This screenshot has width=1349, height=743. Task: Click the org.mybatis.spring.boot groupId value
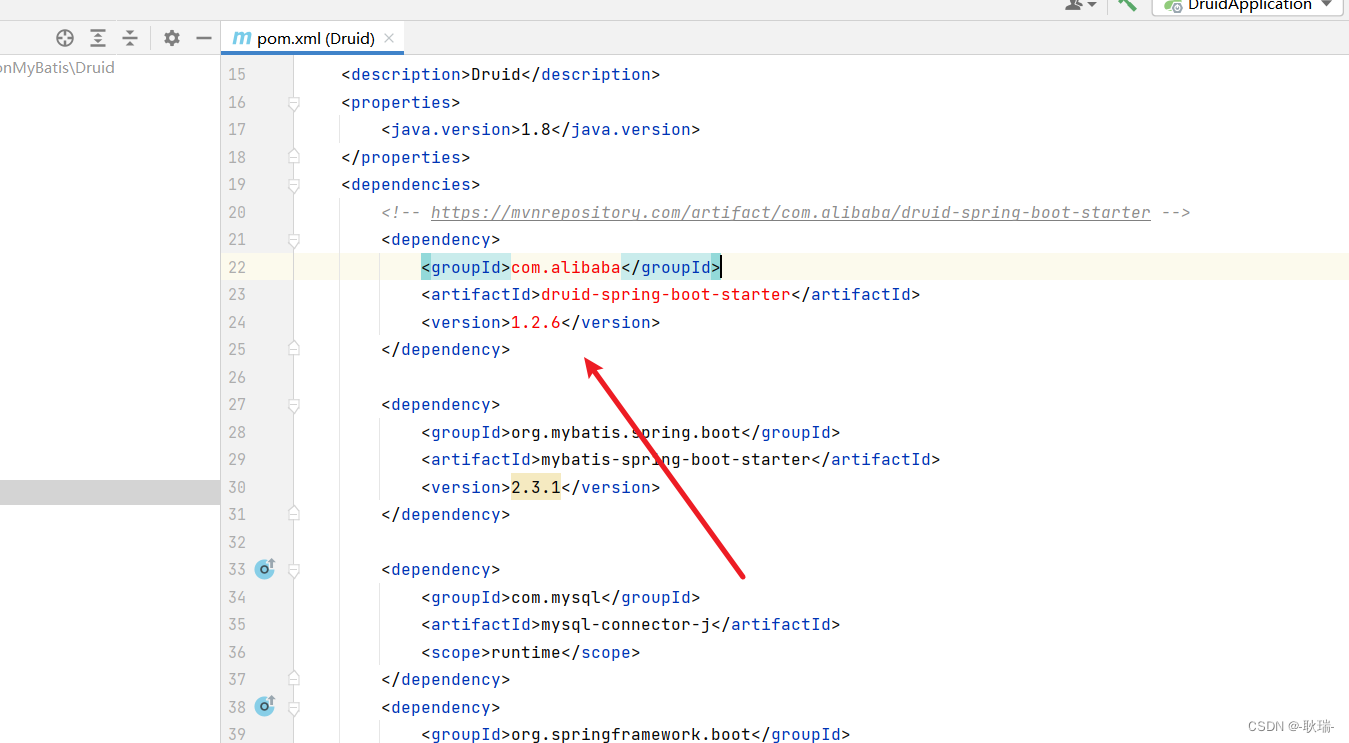626,432
